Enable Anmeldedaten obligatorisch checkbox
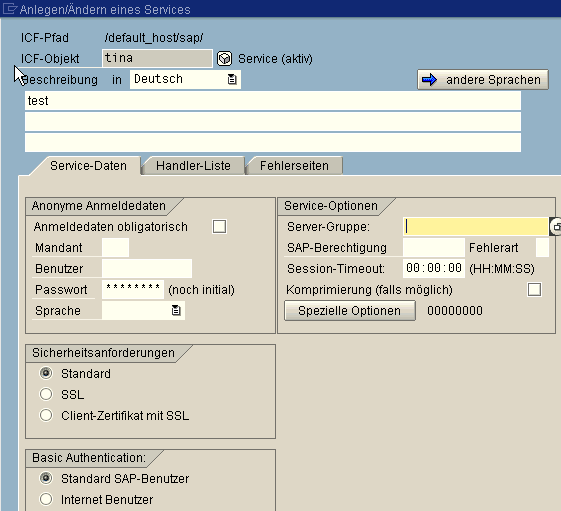The image size is (561, 511). pyautogui.click(x=219, y=227)
